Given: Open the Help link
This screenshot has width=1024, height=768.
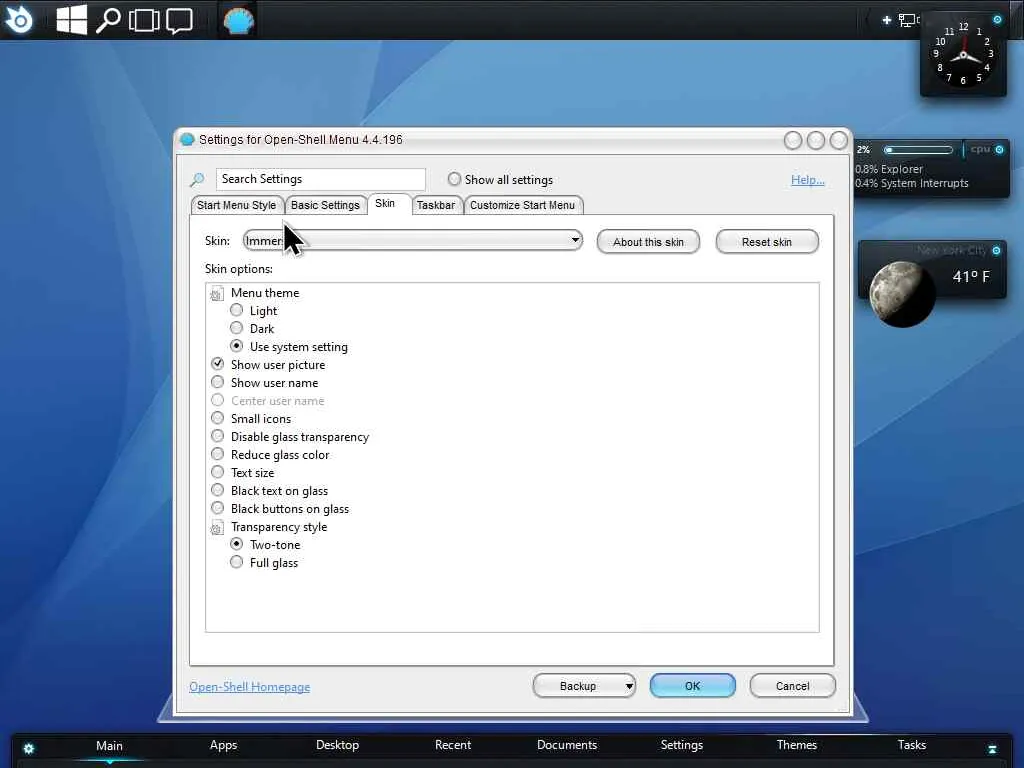Looking at the screenshot, I should (808, 180).
